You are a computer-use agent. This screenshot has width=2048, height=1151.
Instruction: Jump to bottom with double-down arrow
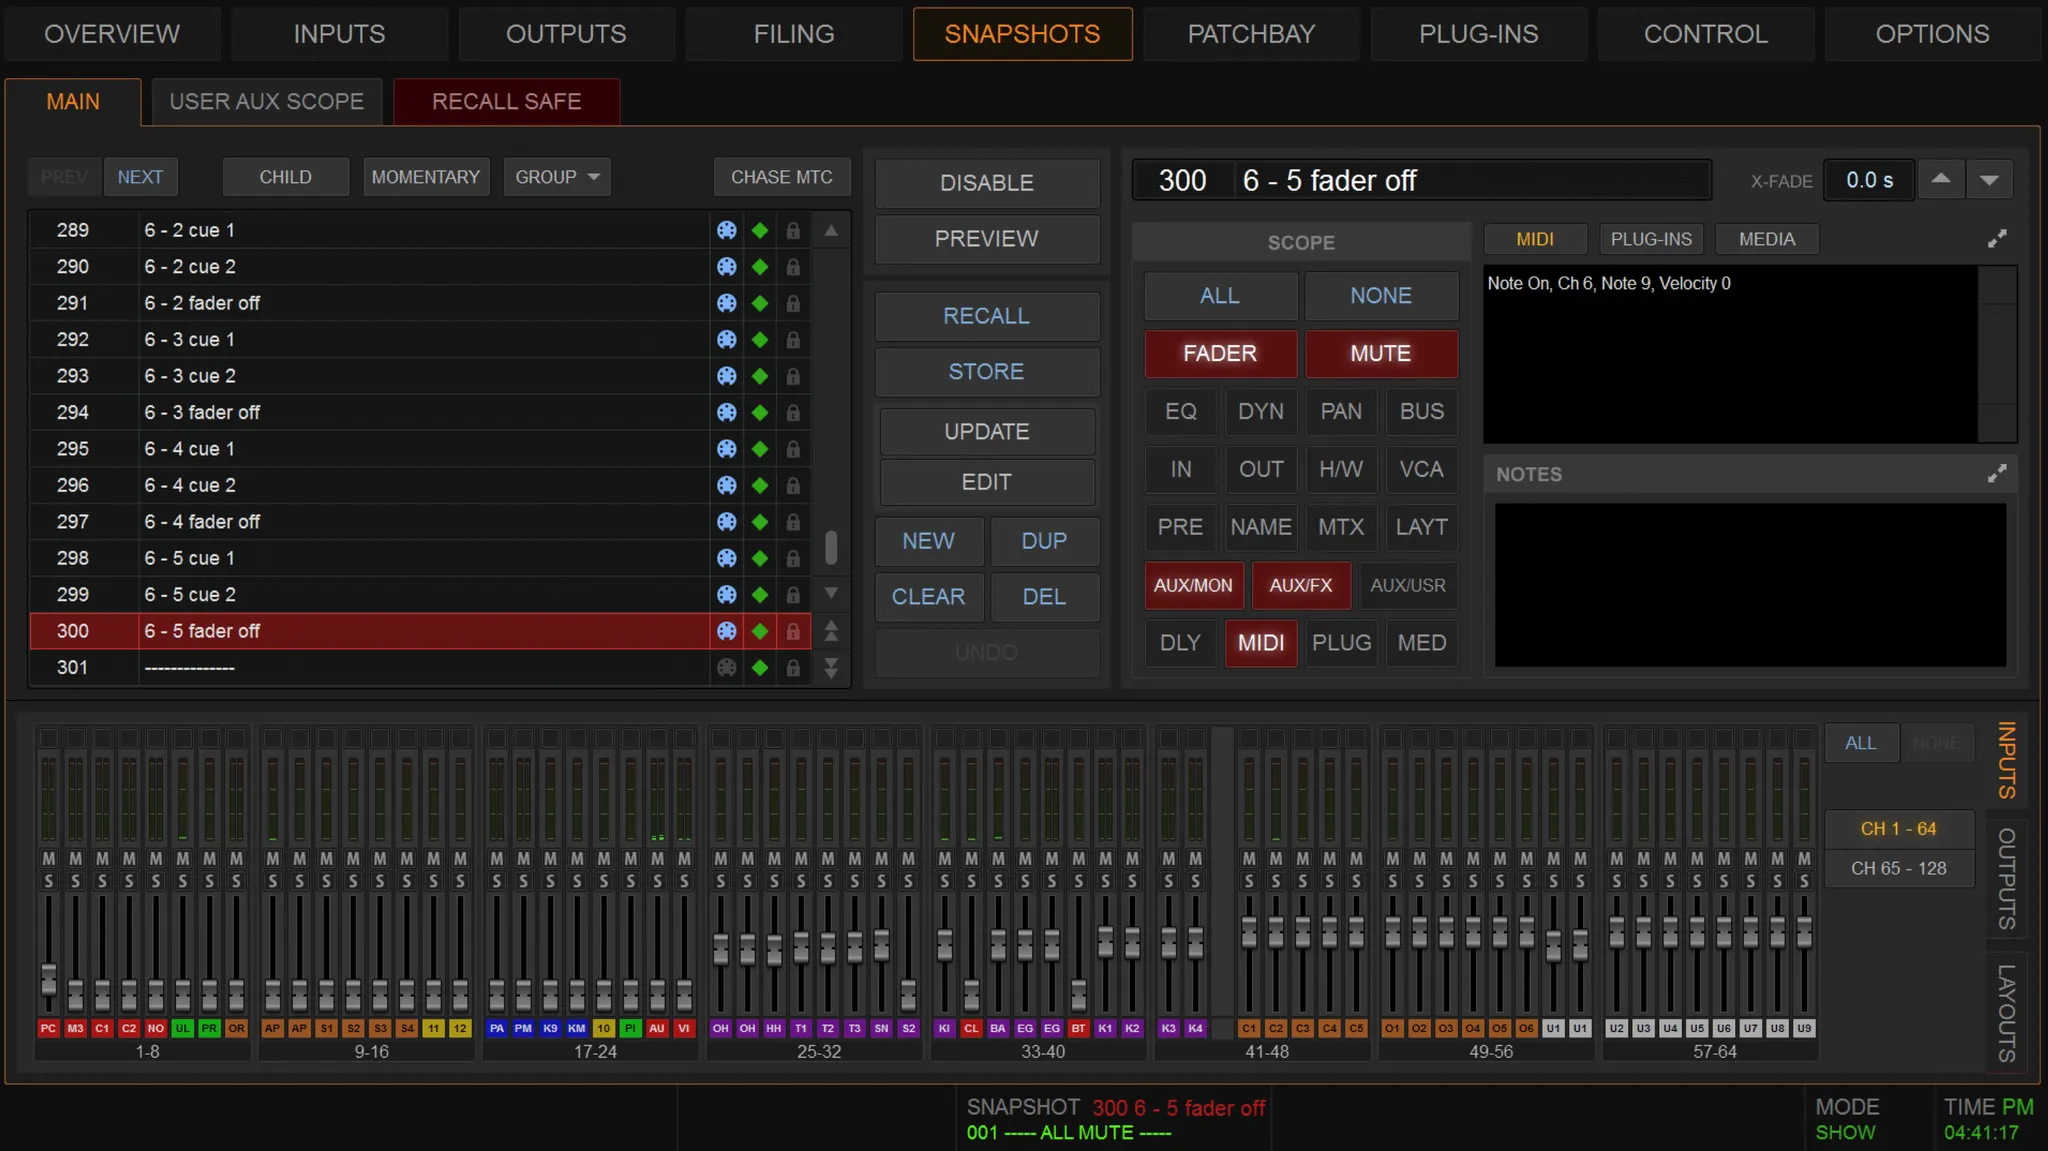pyautogui.click(x=831, y=668)
